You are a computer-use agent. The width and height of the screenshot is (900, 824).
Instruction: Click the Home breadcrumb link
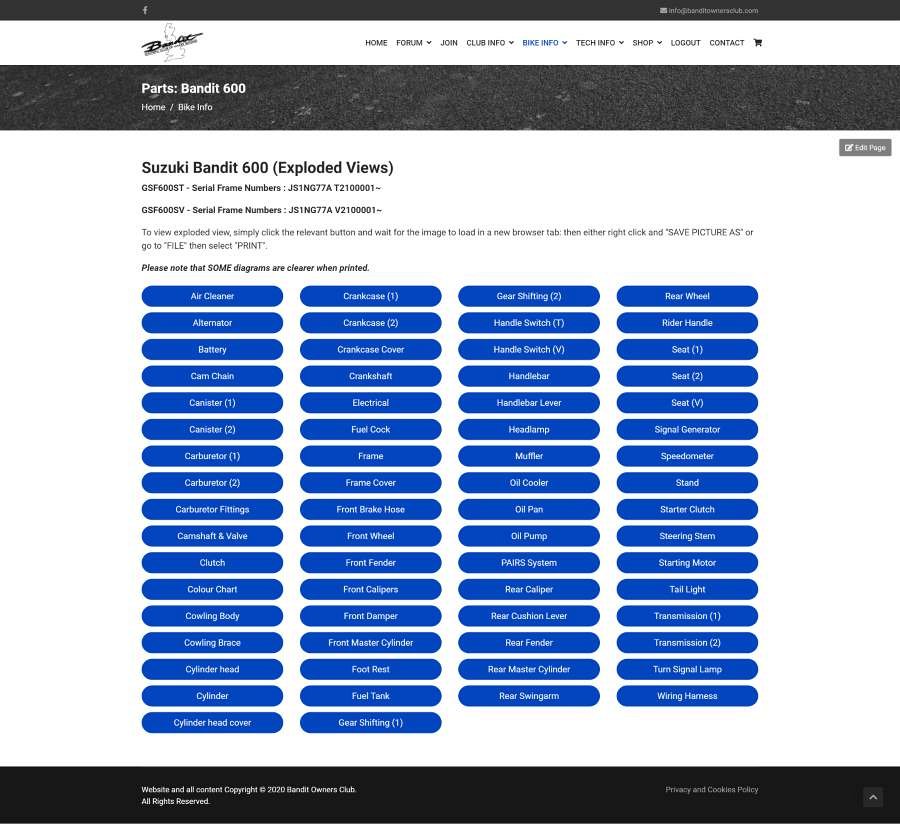[153, 107]
